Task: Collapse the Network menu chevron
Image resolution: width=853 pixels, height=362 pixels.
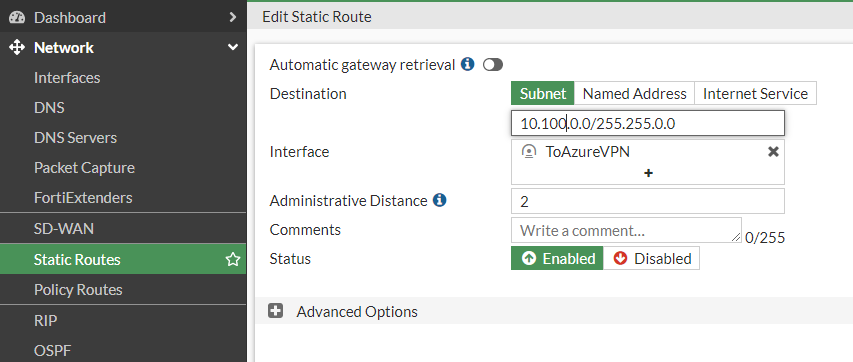Action: pos(233,47)
